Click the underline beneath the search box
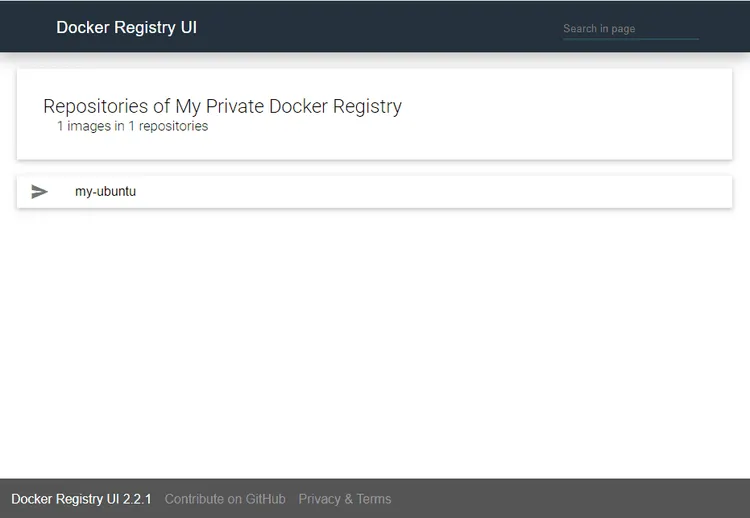Viewport: 750px width, 518px height. point(630,39)
